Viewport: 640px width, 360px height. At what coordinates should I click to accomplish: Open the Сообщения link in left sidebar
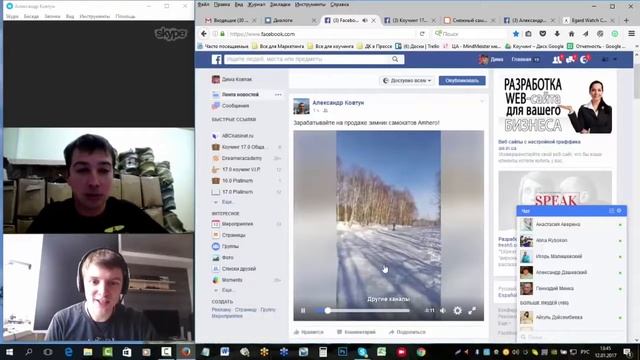point(236,106)
